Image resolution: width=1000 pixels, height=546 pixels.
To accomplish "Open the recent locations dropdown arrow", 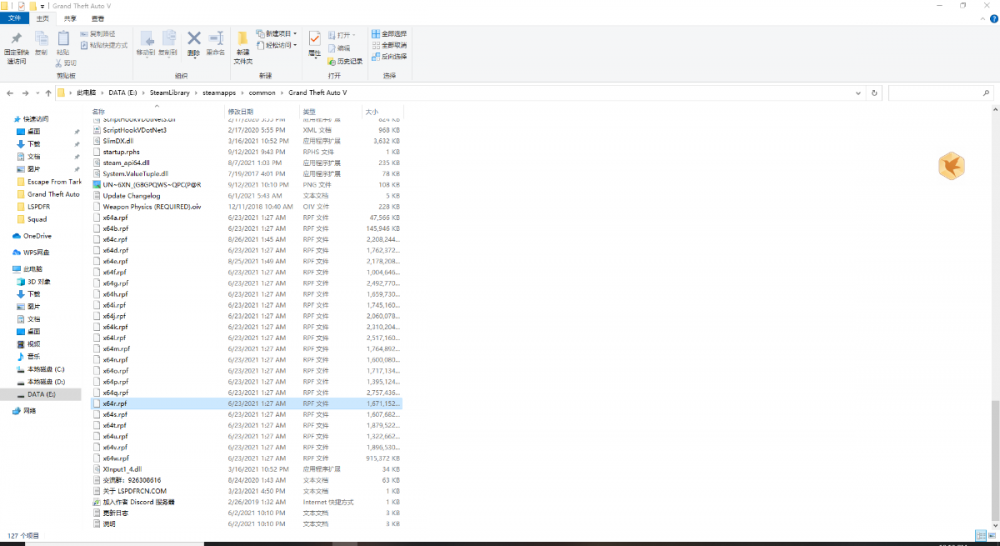I will point(37,93).
